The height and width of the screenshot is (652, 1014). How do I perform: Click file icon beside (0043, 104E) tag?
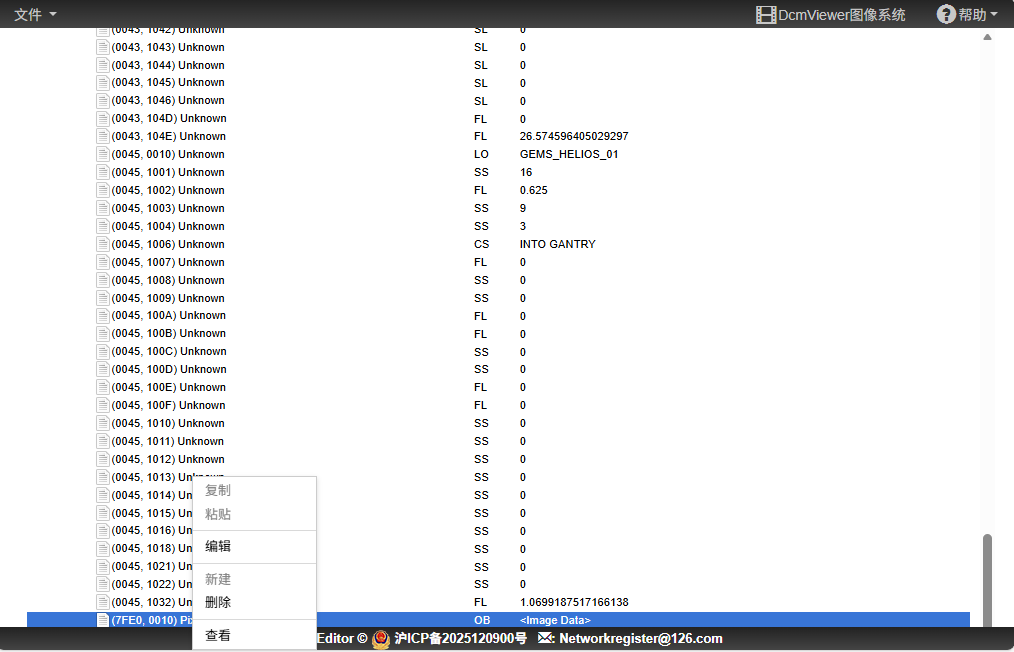102,136
